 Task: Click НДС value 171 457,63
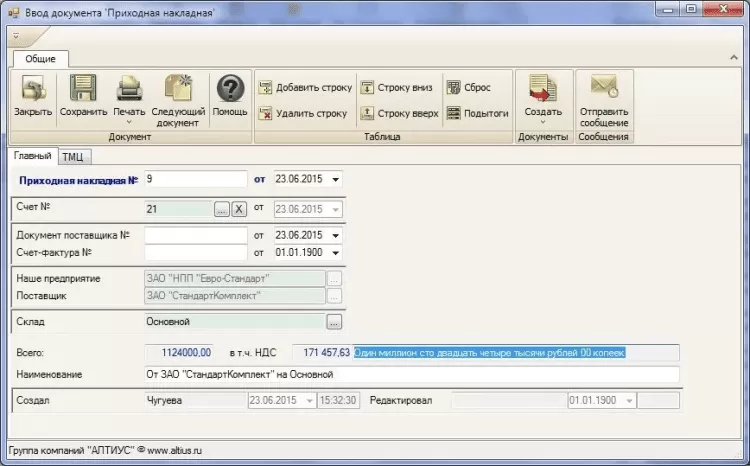click(x=322, y=353)
